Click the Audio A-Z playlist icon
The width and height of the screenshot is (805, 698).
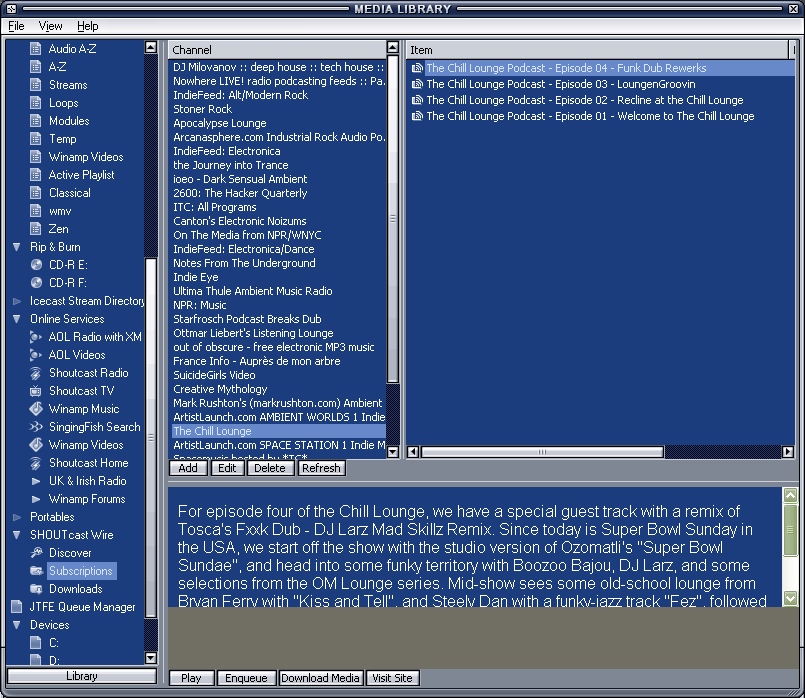click(x=35, y=49)
